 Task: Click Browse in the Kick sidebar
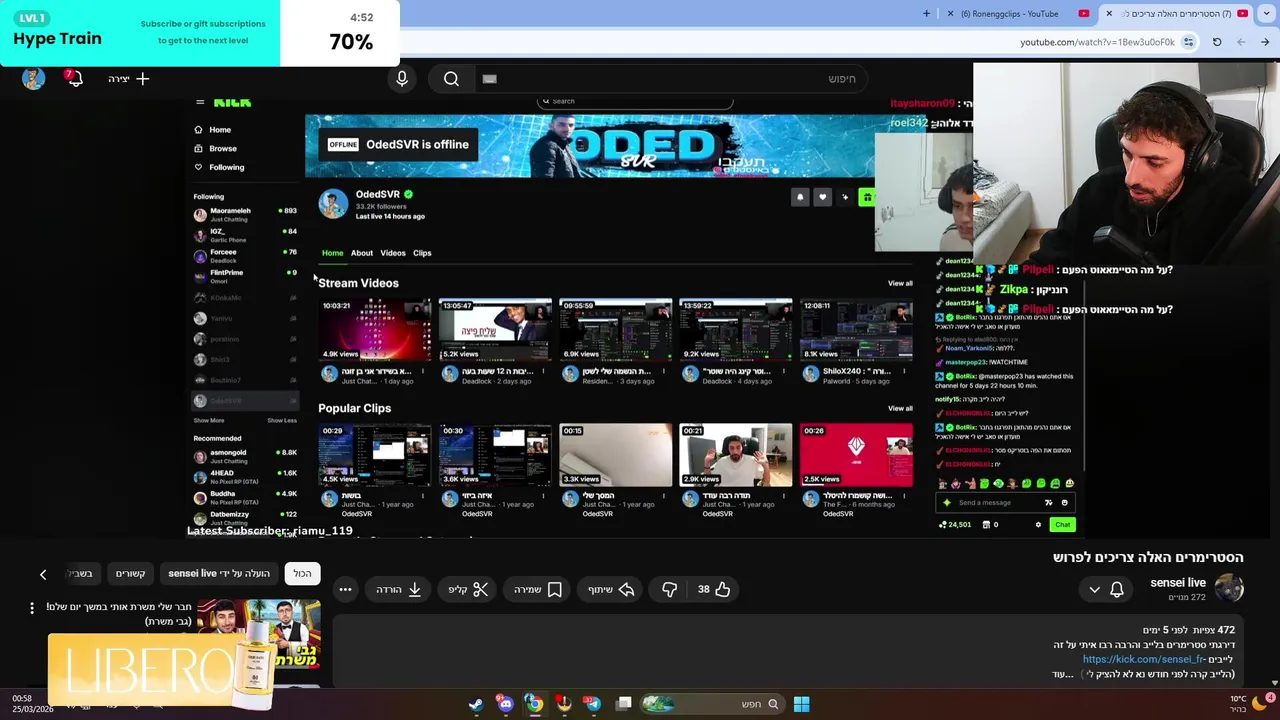215,148
